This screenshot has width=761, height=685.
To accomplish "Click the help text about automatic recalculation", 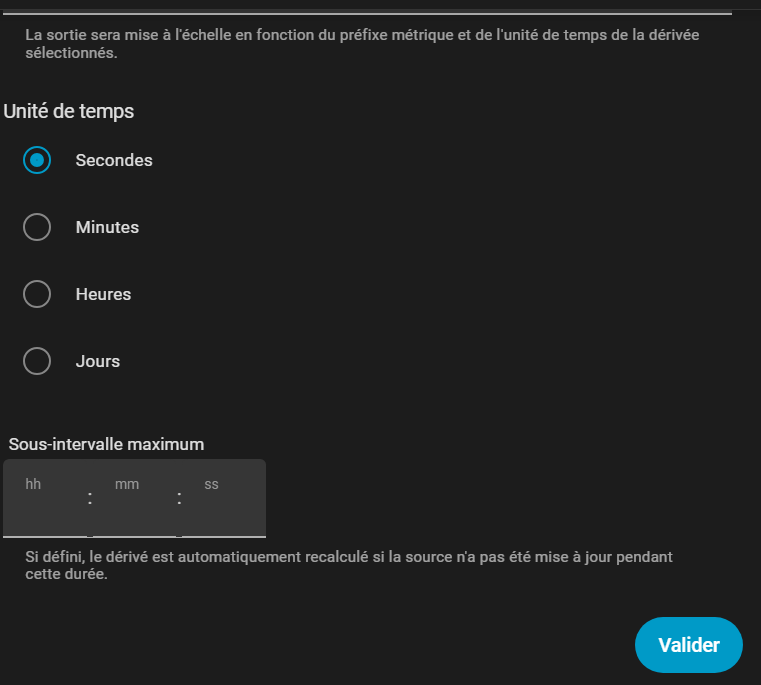I will coord(349,565).
